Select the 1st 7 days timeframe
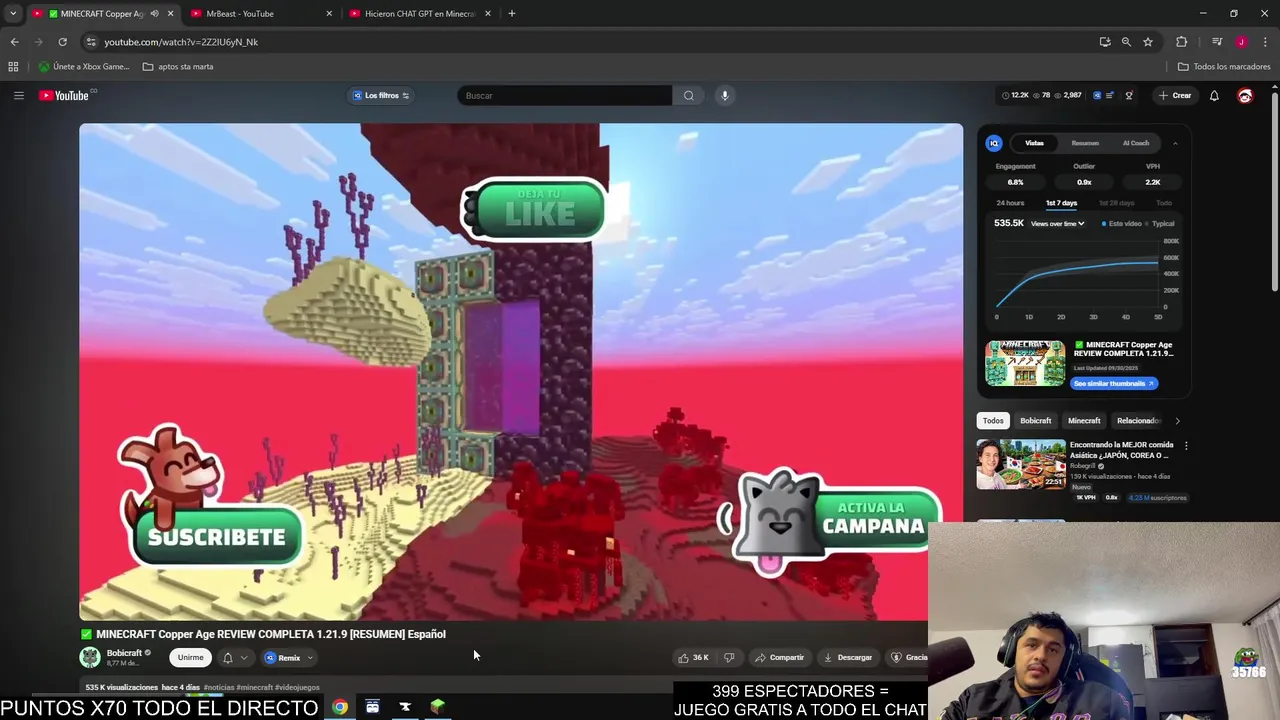This screenshot has width=1280, height=720. pyautogui.click(x=1061, y=203)
